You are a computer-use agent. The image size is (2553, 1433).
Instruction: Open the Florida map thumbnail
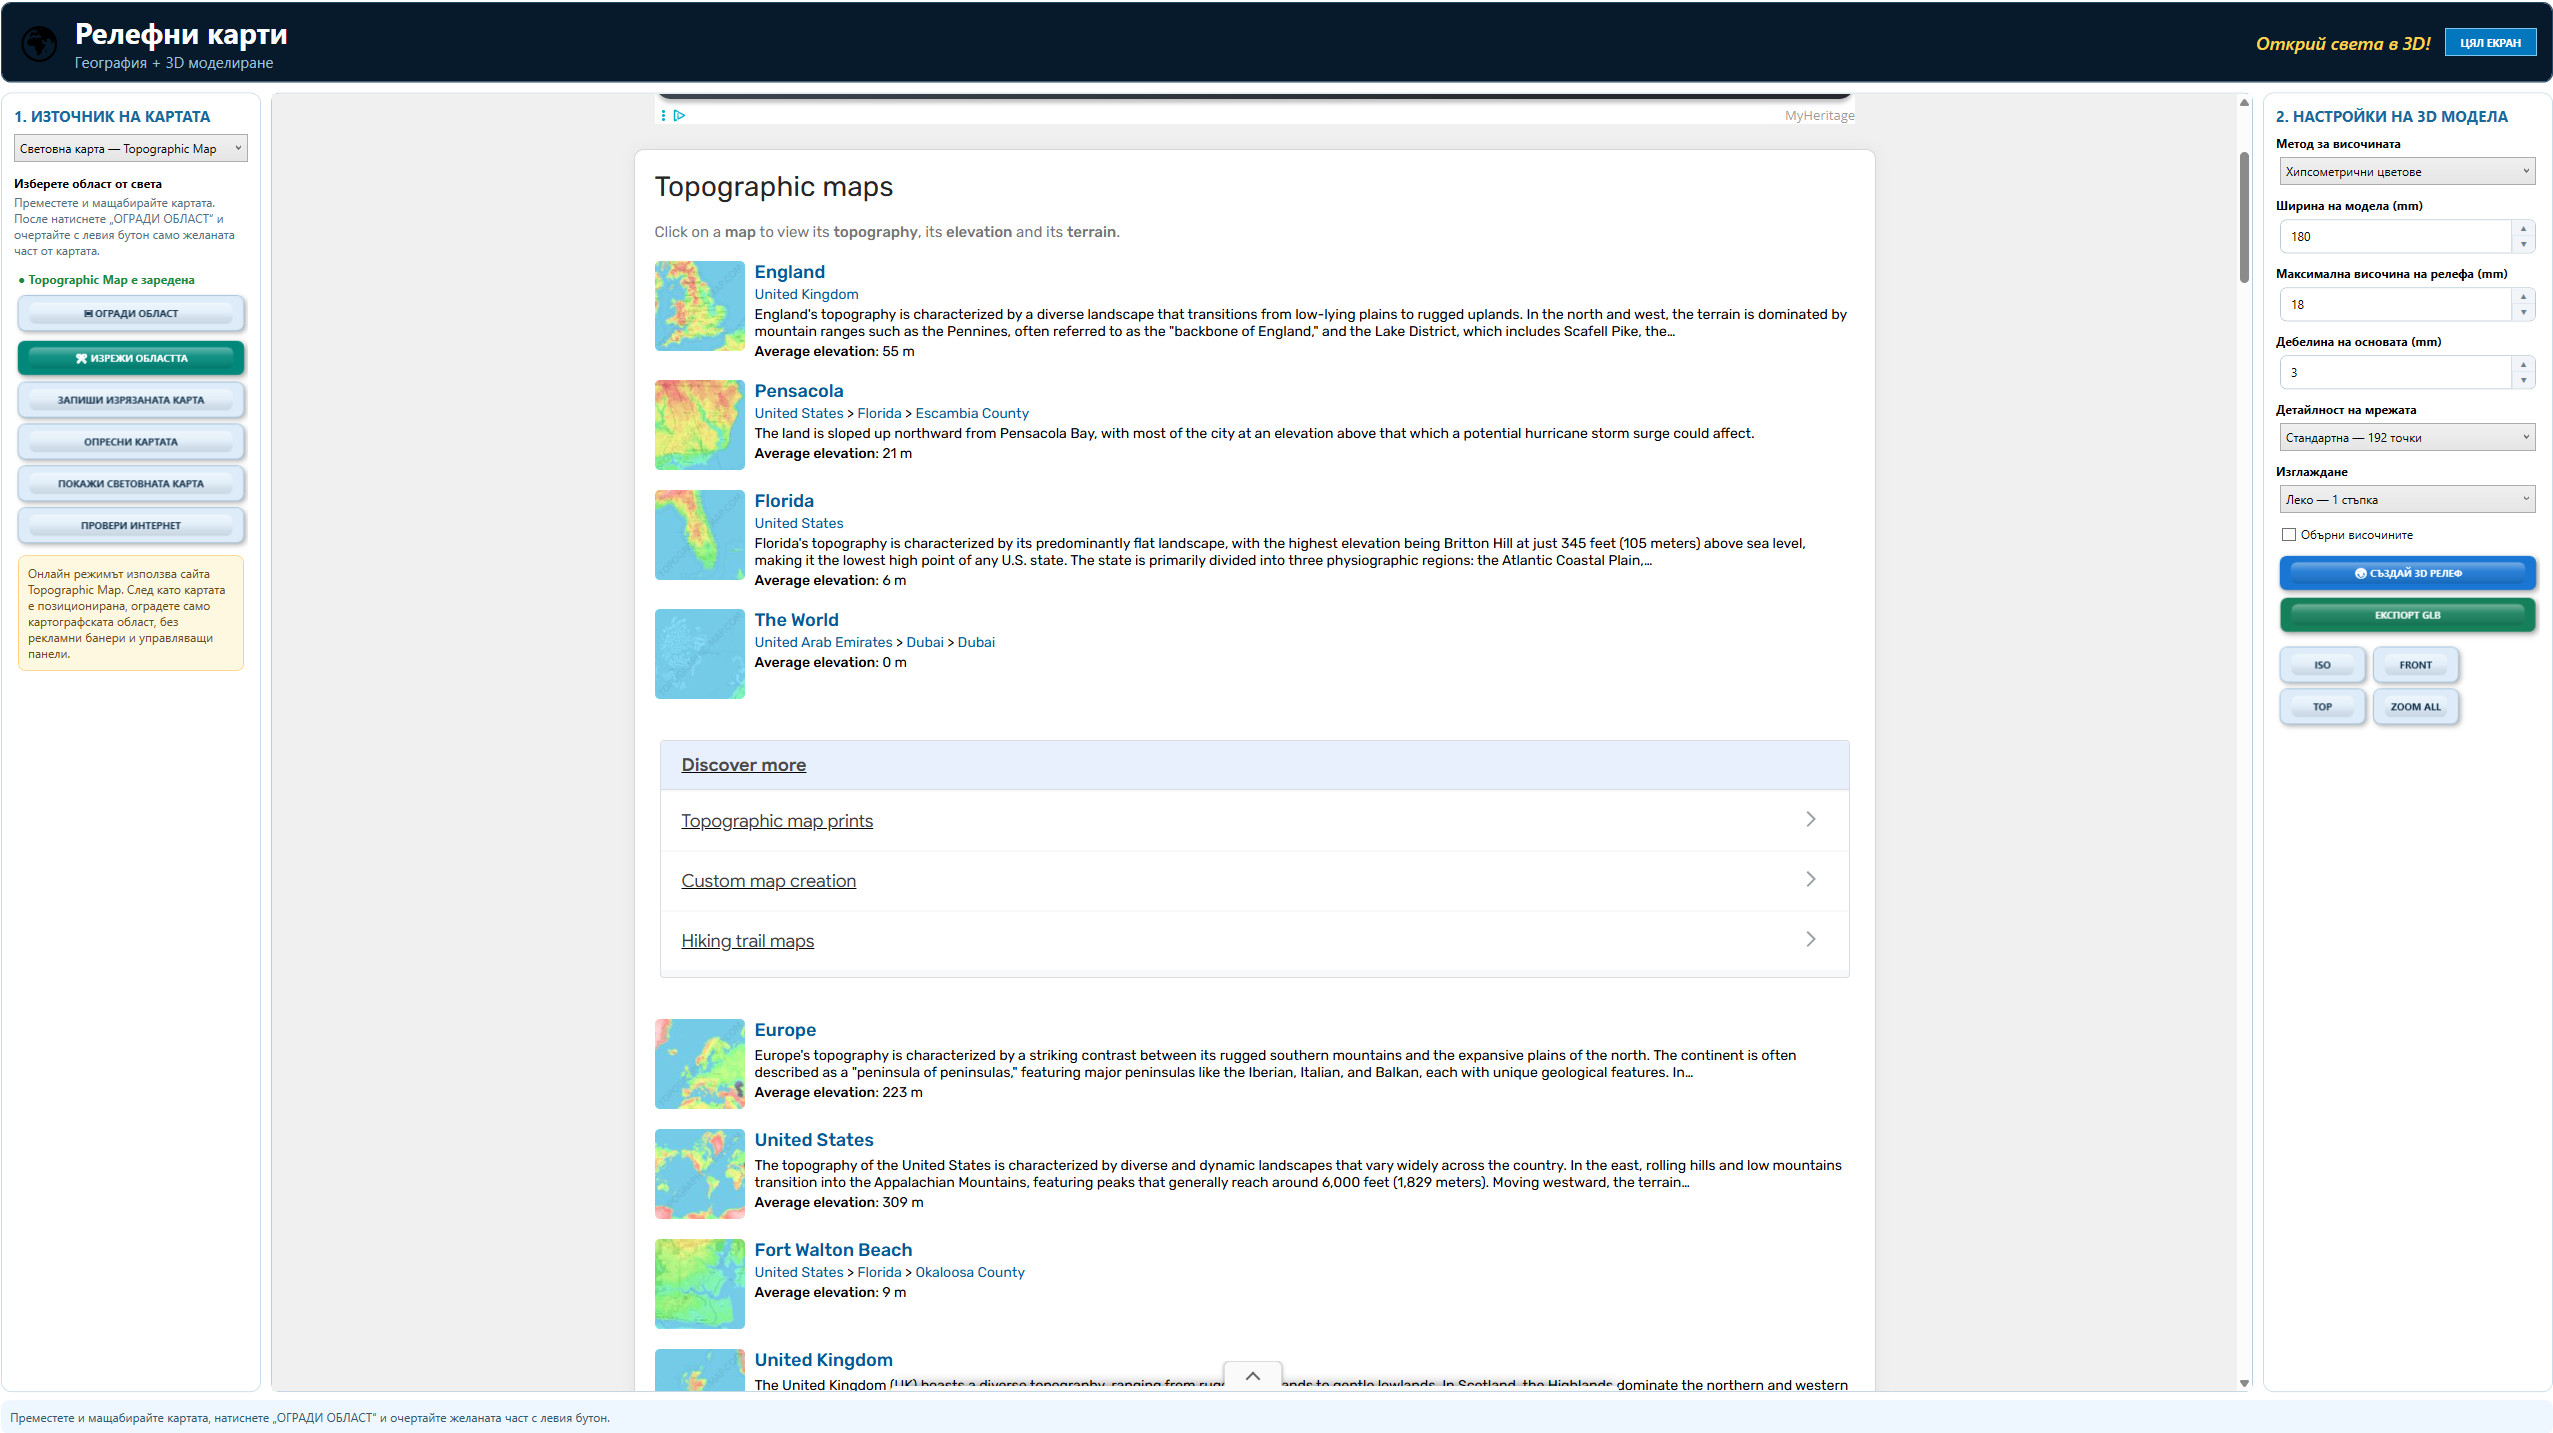(x=699, y=535)
